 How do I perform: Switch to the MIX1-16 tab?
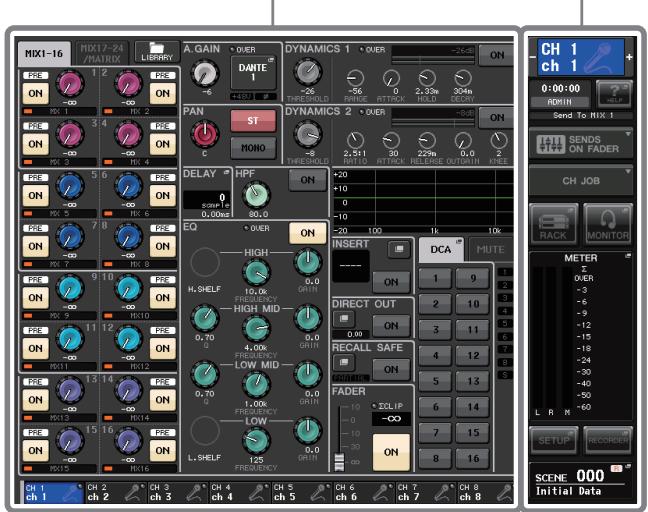pyautogui.click(x=44, y=54)
